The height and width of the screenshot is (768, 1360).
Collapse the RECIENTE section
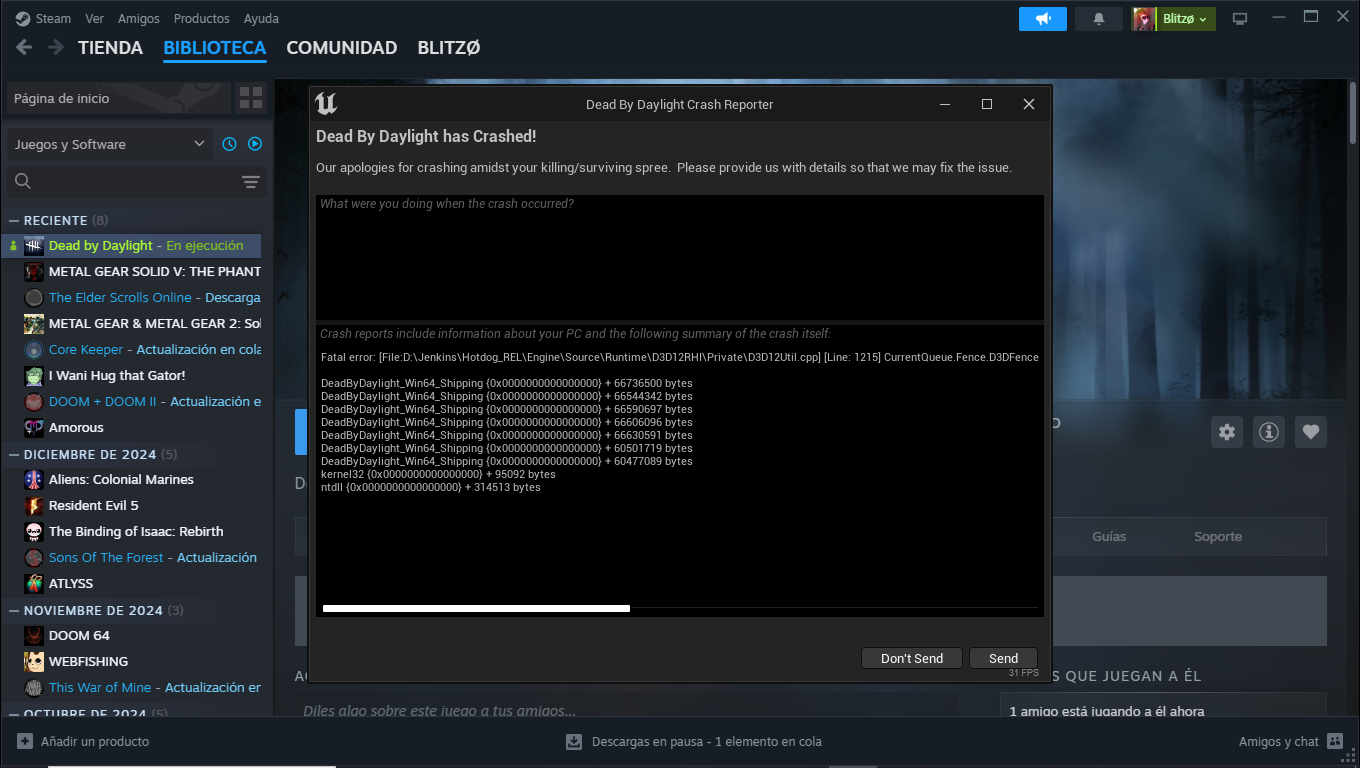(x=14, y=220)
